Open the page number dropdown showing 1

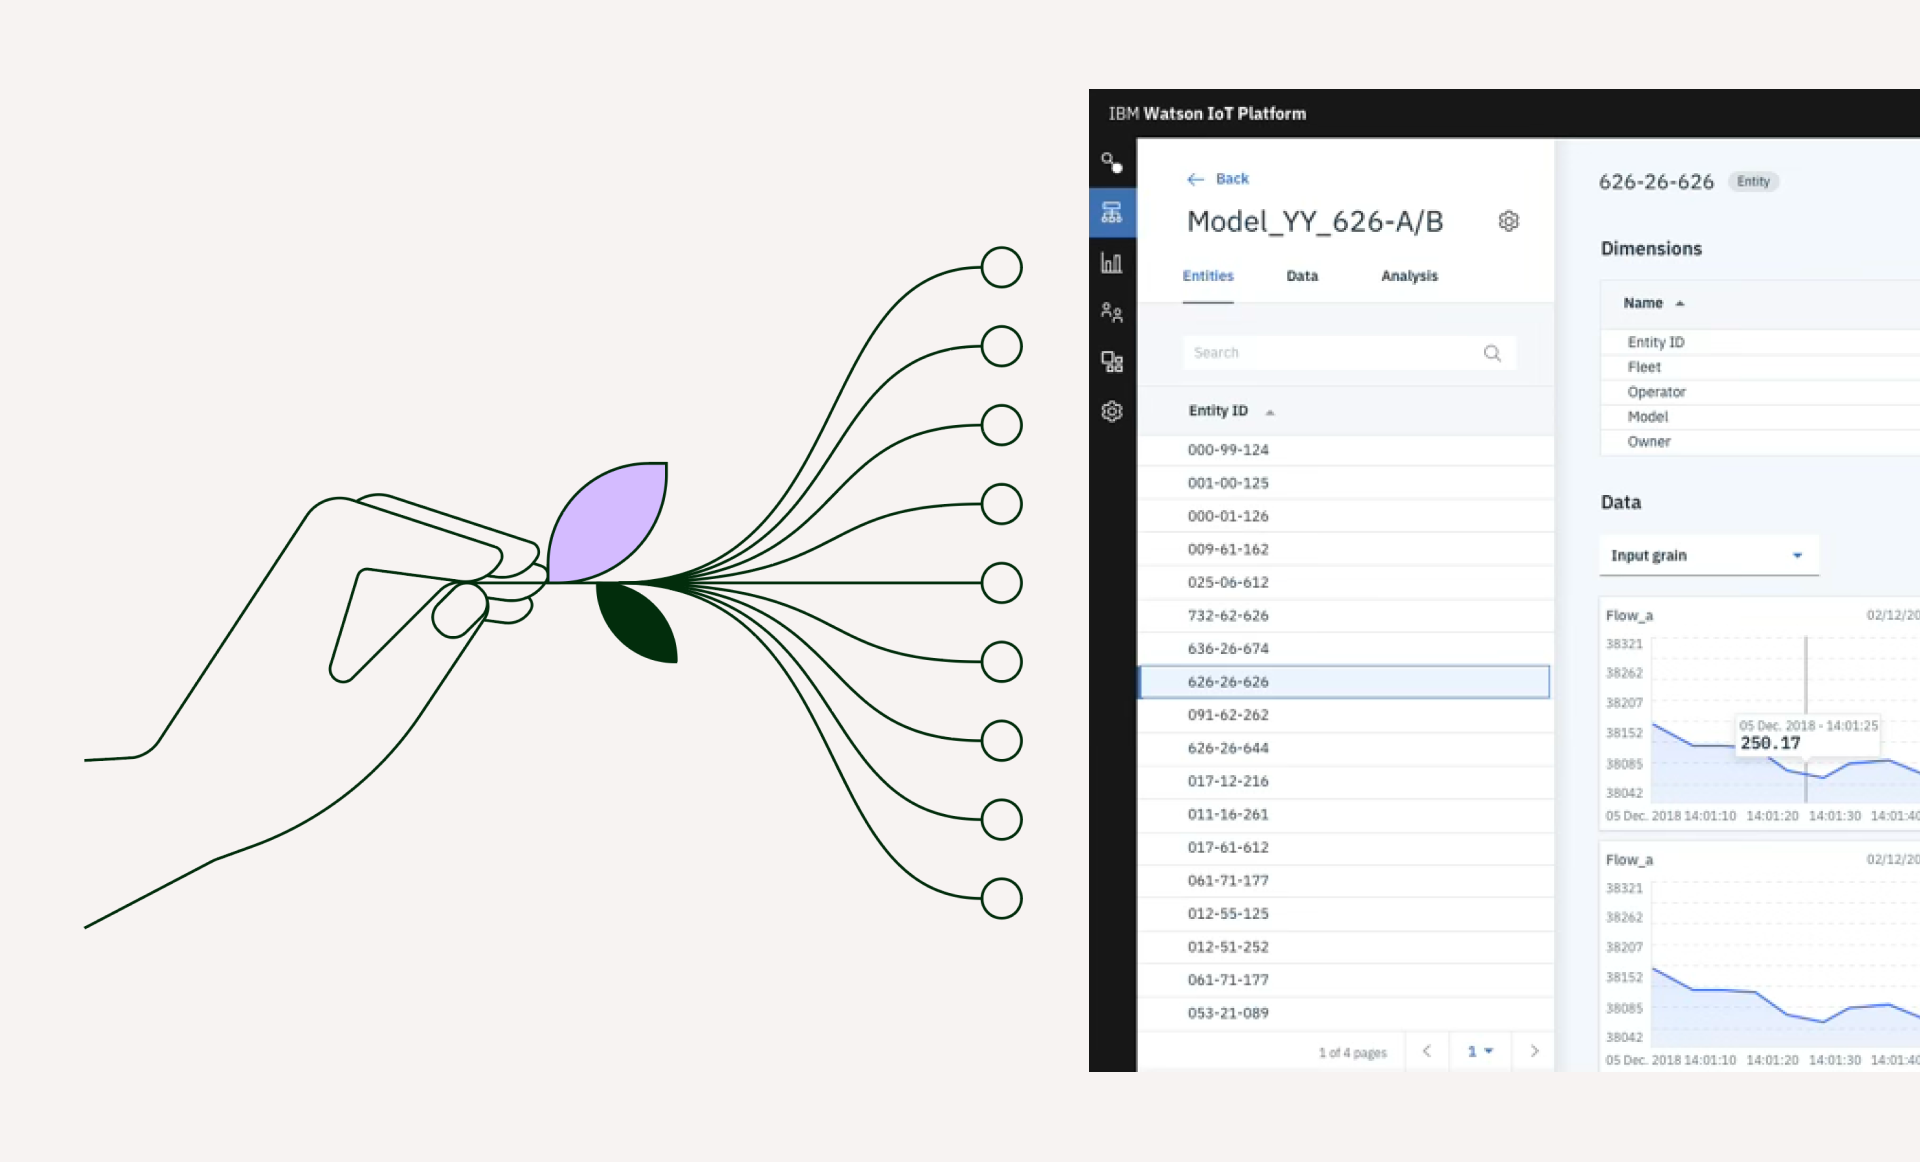tap(1480, 1051)
